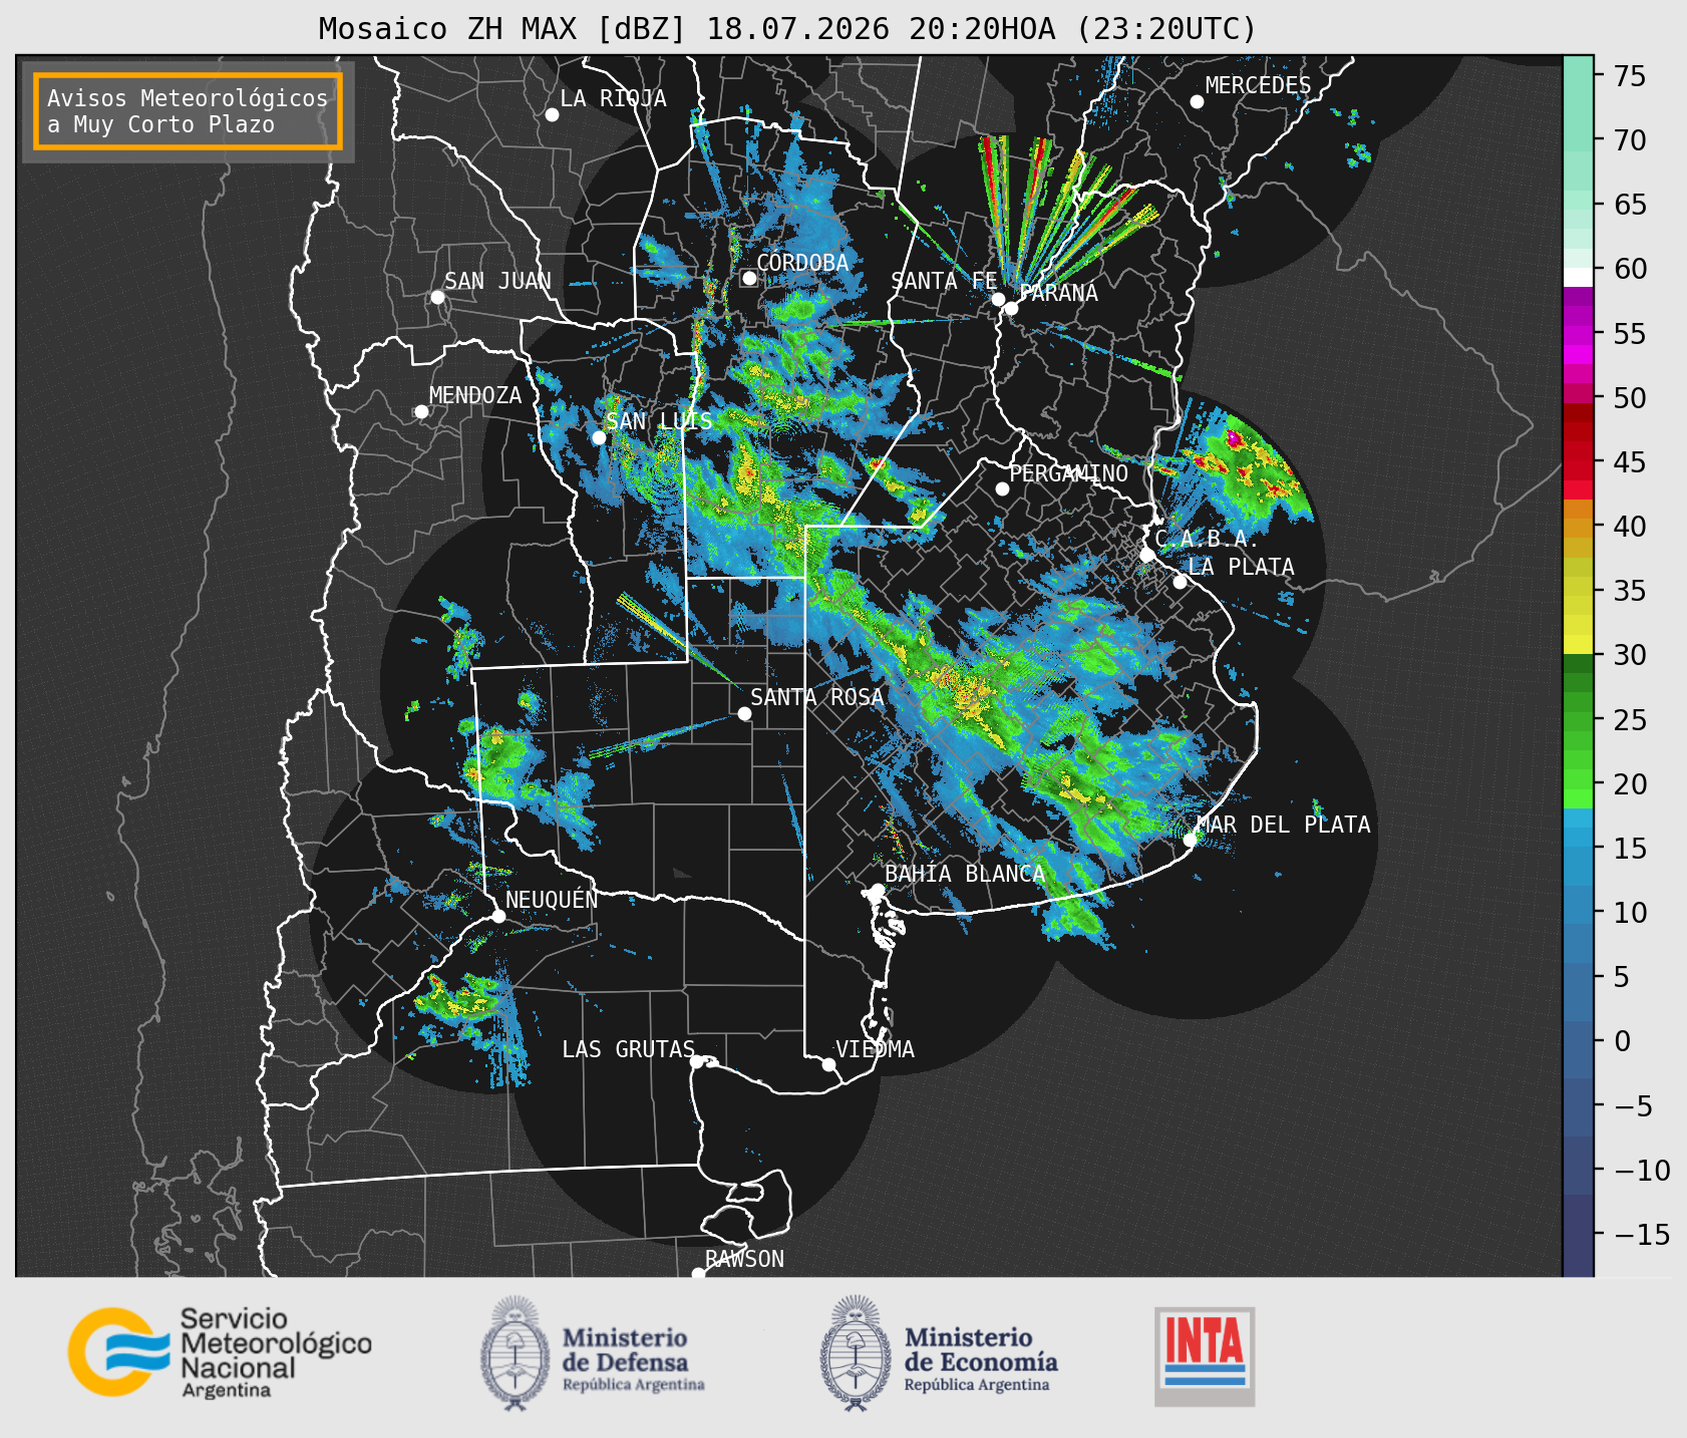Click the Ministerio de Economía emblem
Screen dimensions: 1687x1438
pyautogui.click(x=855, y=1352)
